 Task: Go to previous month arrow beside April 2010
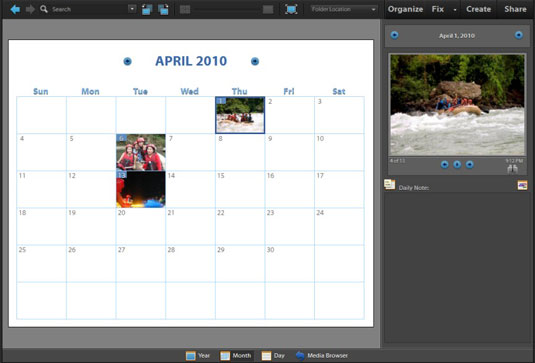pyautogui.click(x=127, y=61)
